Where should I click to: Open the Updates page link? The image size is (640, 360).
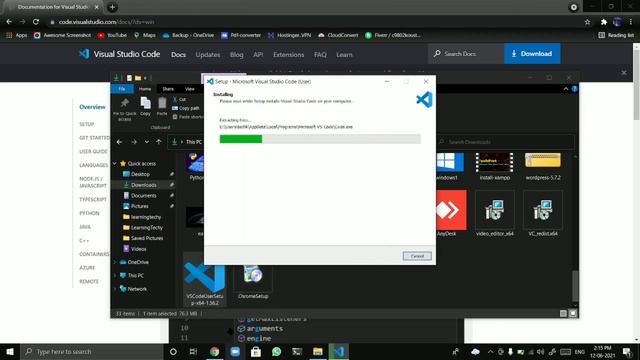point(208,54)
